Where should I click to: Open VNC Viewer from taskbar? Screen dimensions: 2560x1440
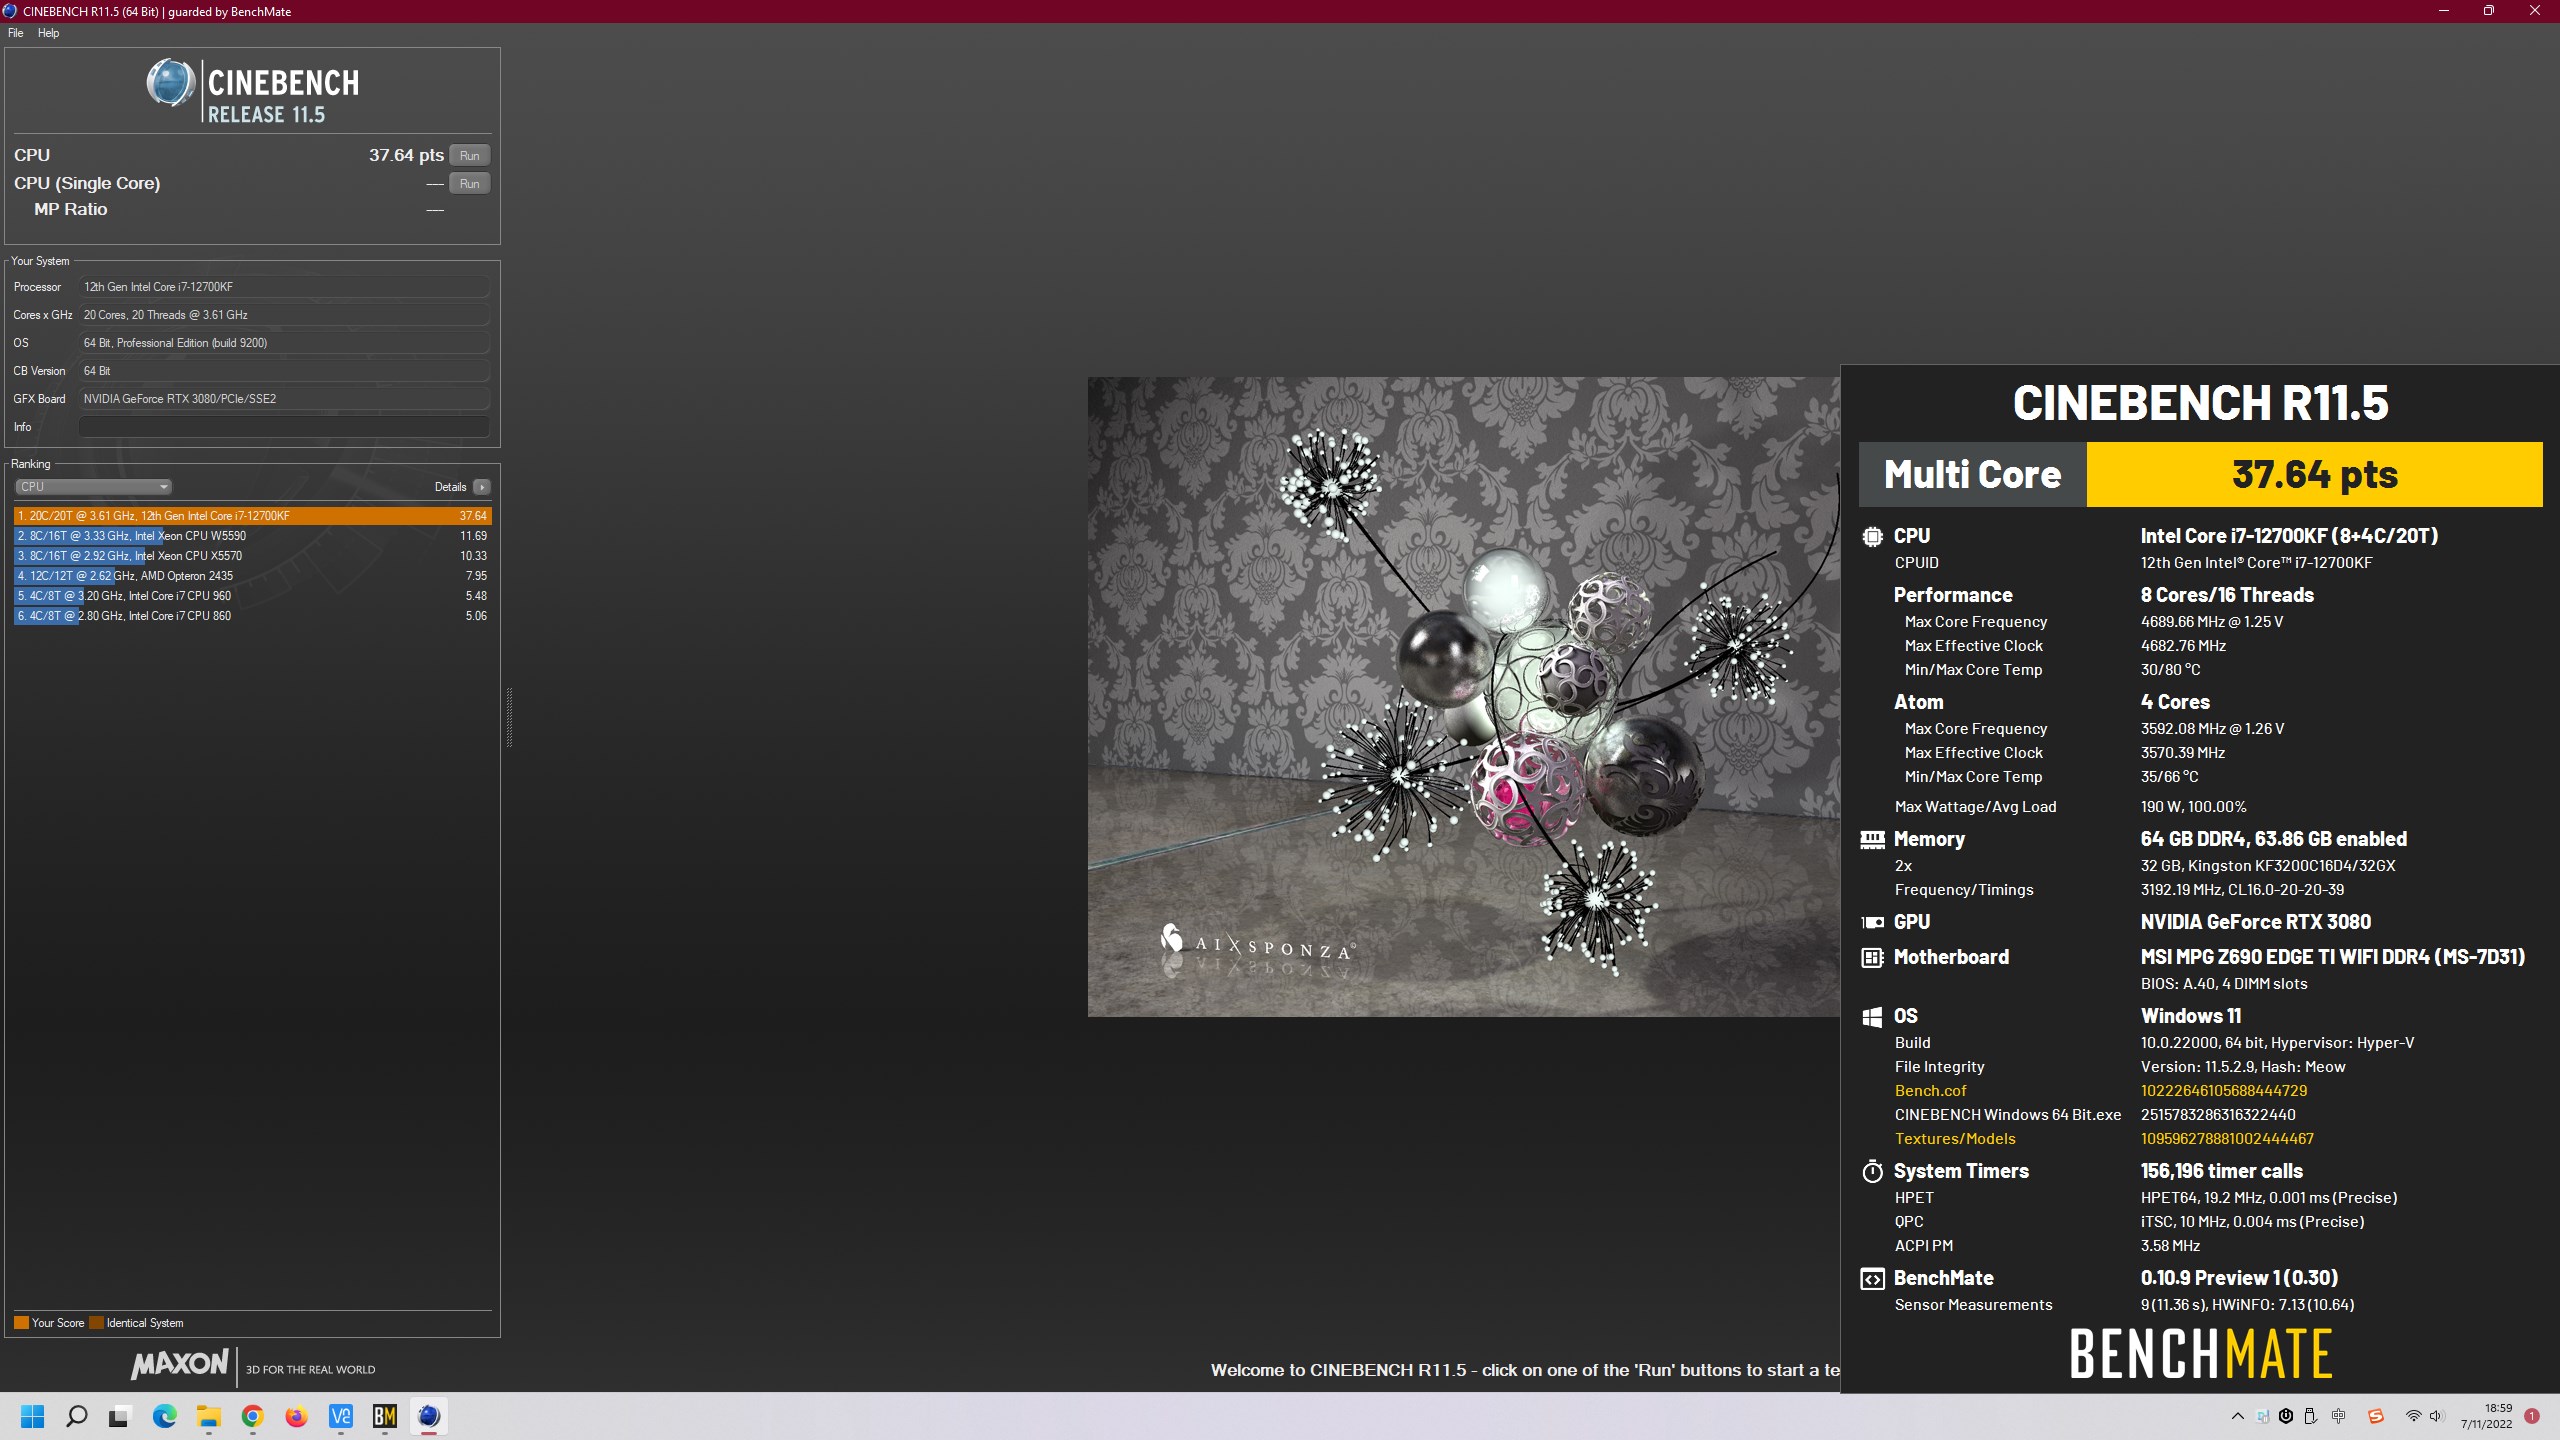[x=341, y=1416]
